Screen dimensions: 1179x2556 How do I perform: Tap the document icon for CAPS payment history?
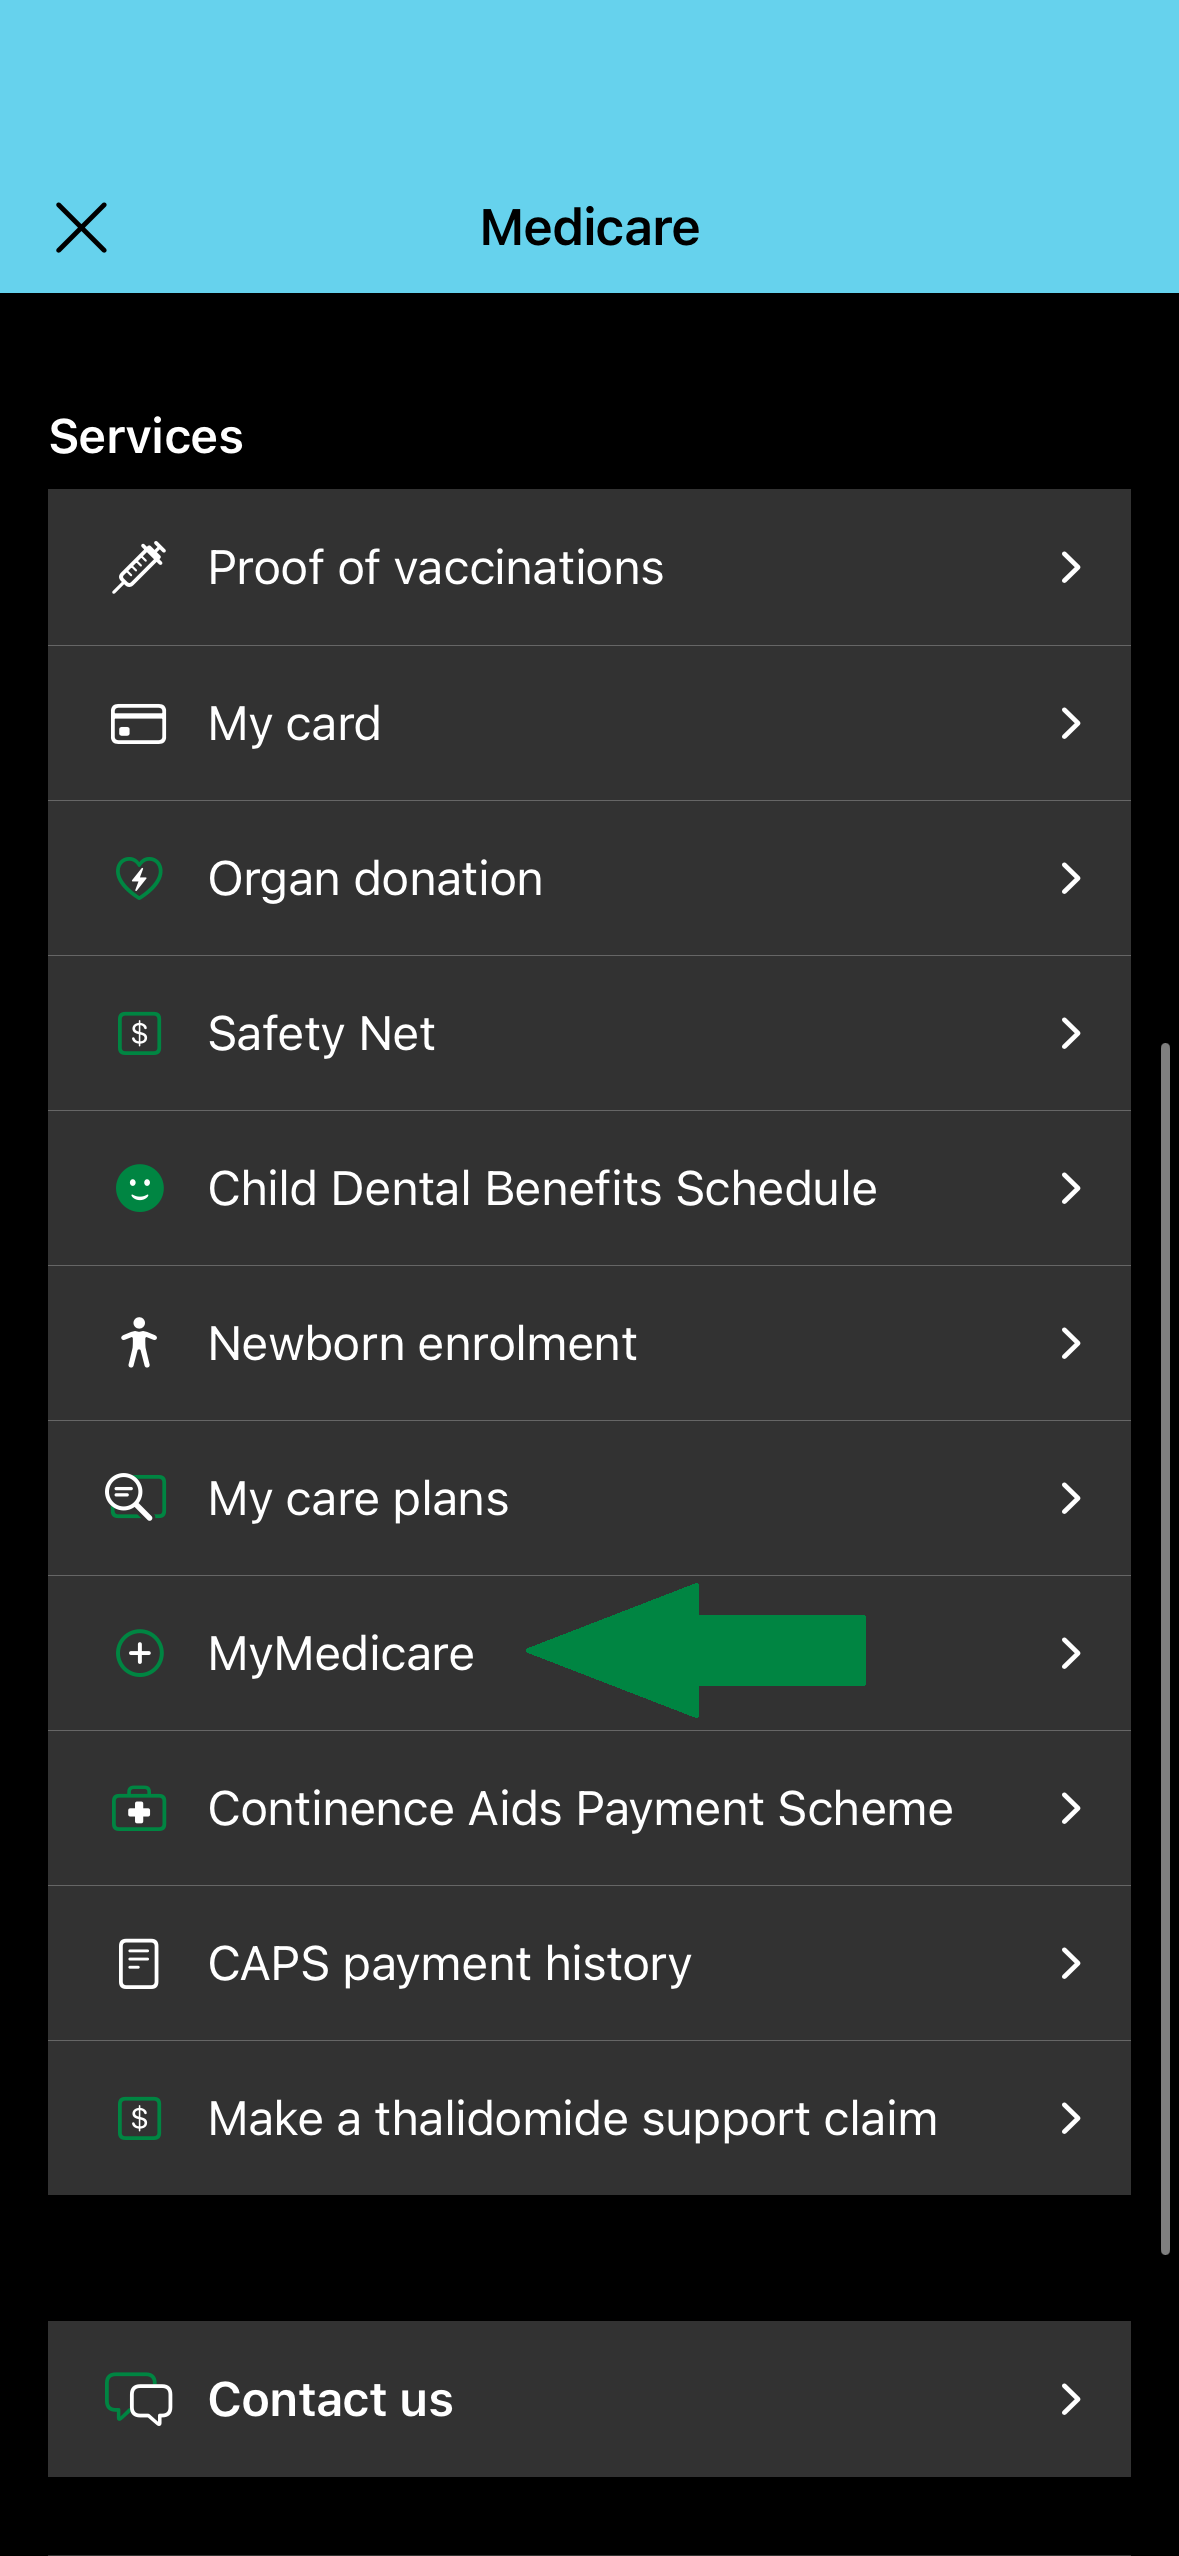[139, 1963]
